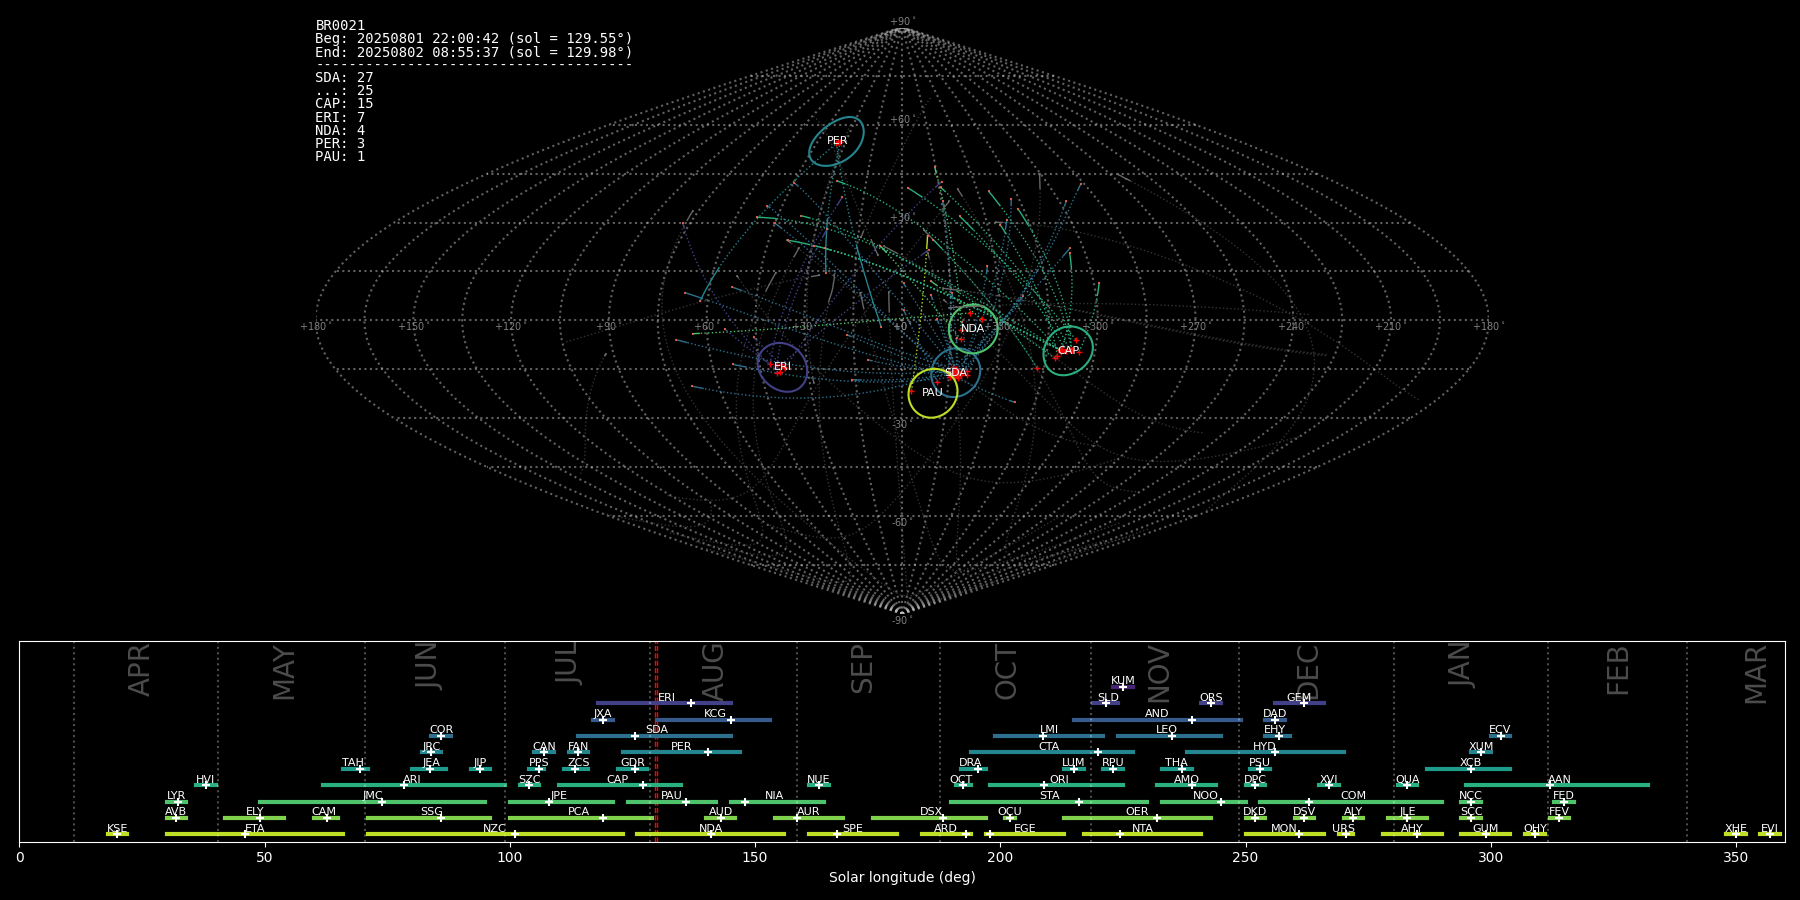
Task: Click the COR shower marker in the timeline
Action: coord(441,736)
